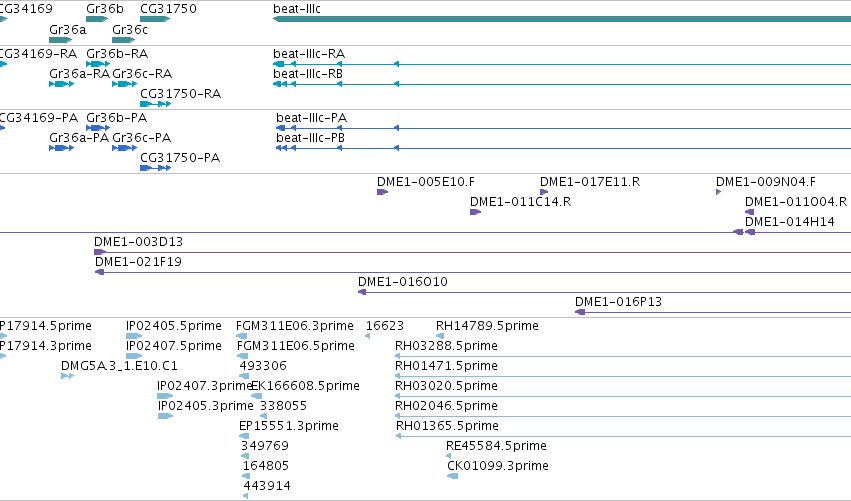Image resolution: width=851 pixels, height=501 pixels.
Task: Select the DME1-016O10 clone arrow
Action: (362, 293)
